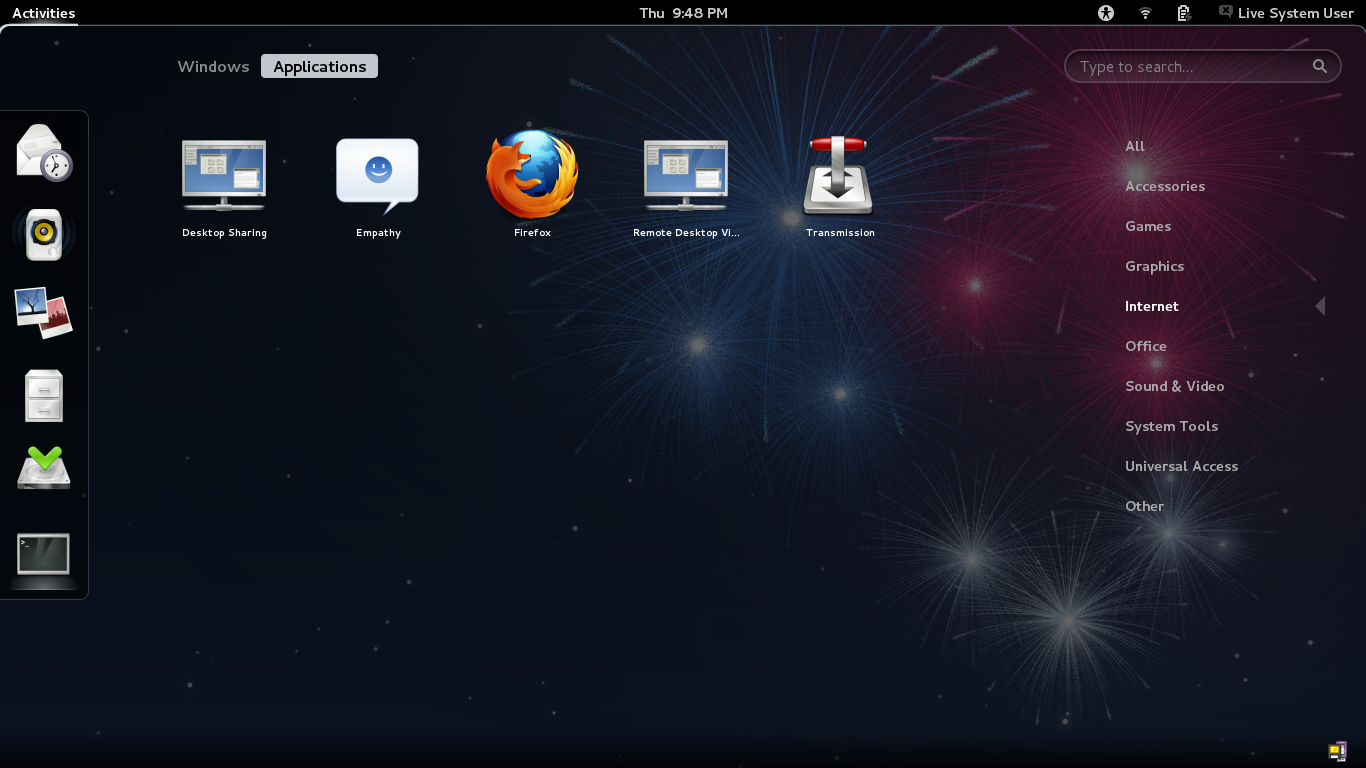Viewport: 1366px width, 768px height.
Task: Select the Applications tab
Action: [x=318, y=66]
